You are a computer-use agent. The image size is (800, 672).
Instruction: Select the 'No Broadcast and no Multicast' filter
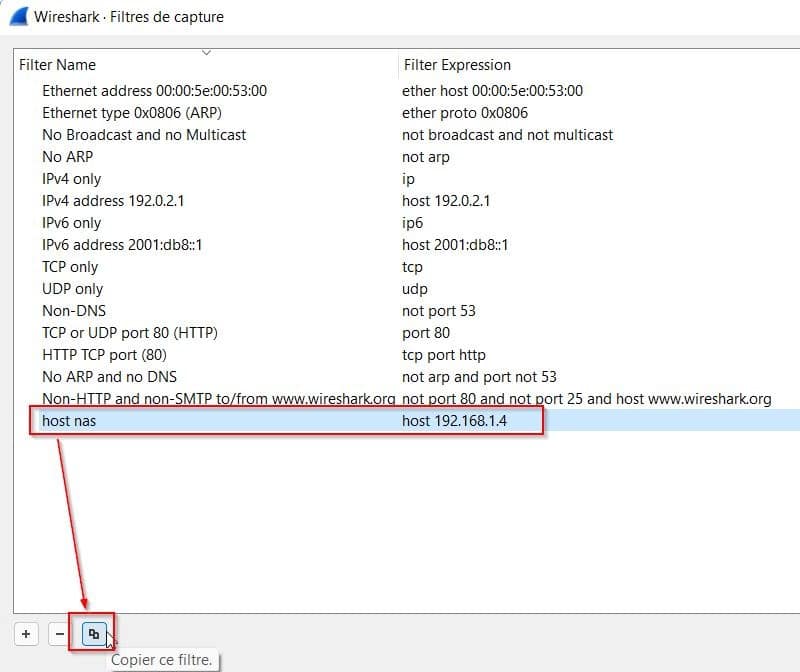[144, 135]
